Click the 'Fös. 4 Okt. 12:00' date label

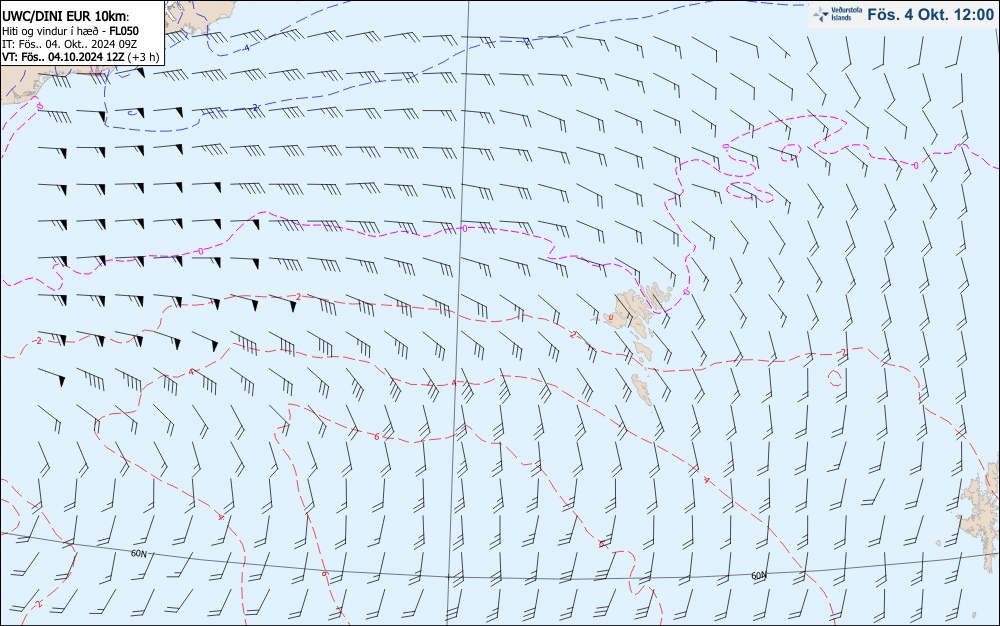click(930, 15)
